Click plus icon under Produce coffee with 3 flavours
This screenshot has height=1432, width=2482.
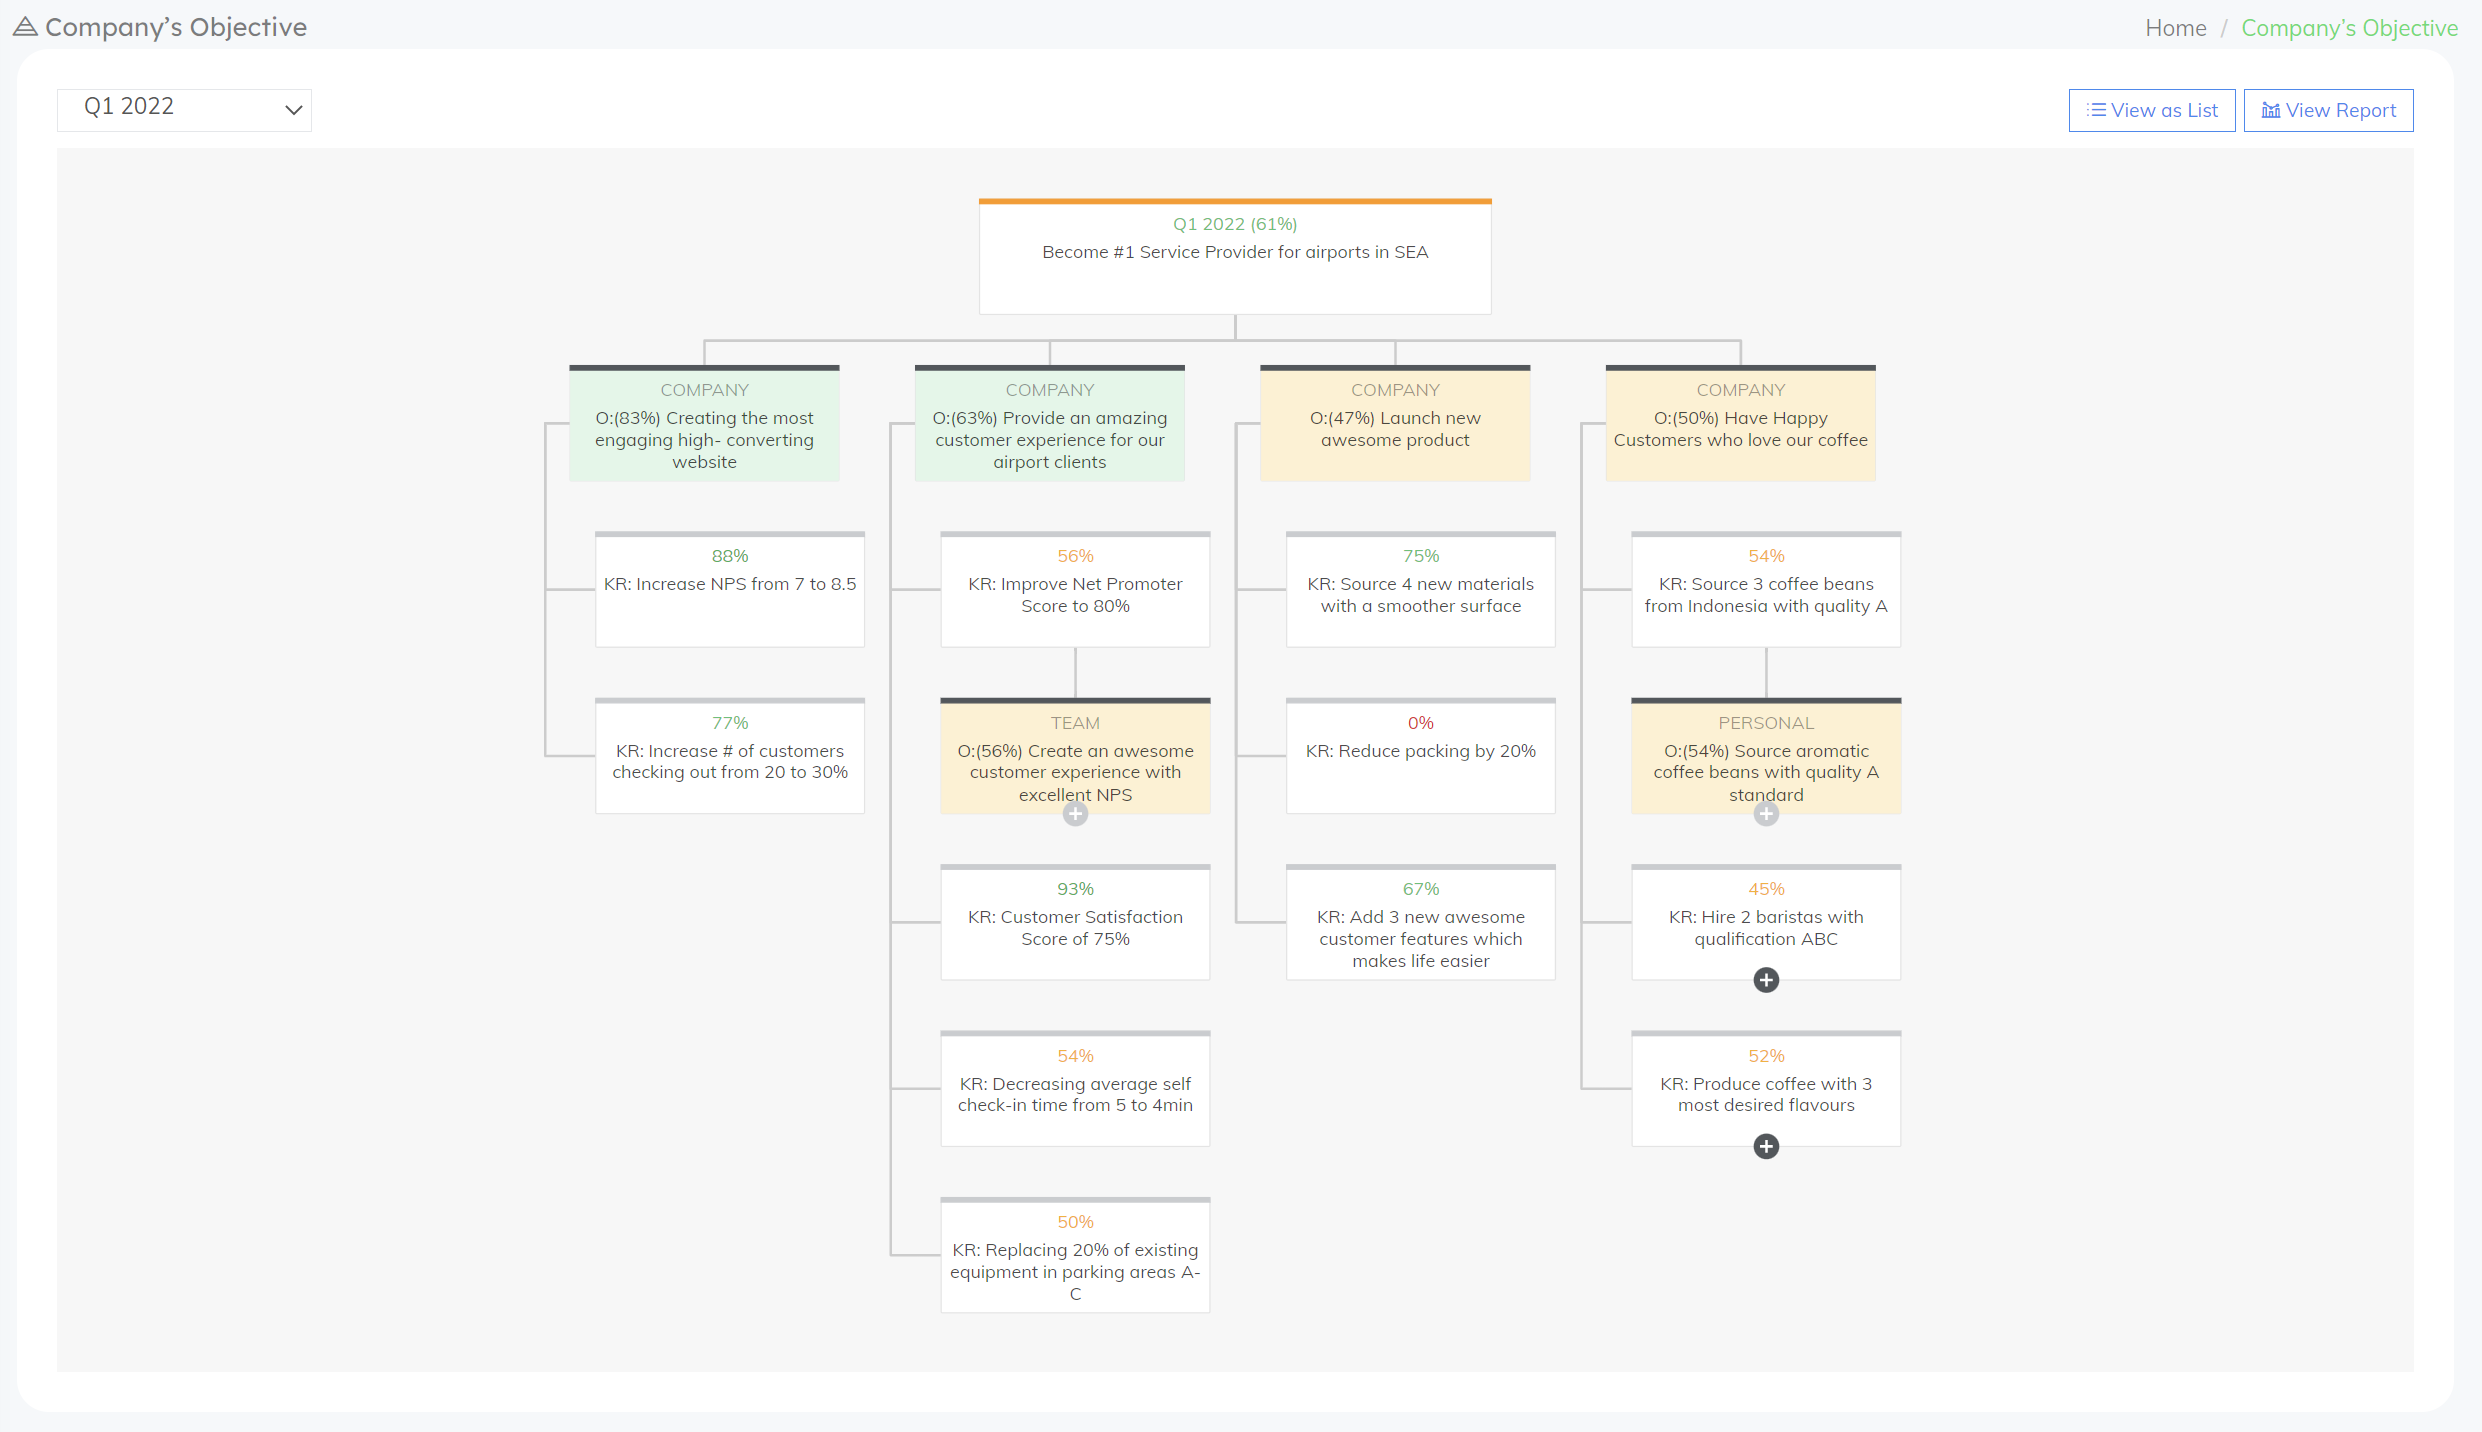pos(1766,1146)
